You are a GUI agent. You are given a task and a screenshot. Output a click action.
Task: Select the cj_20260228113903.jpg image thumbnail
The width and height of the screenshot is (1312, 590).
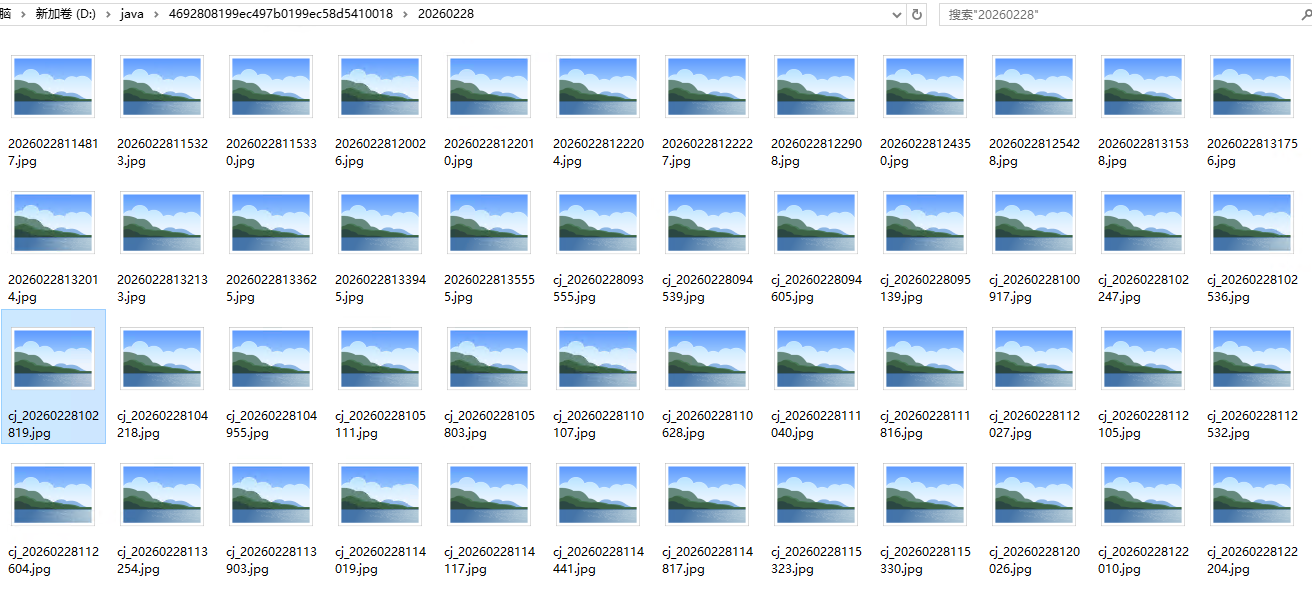point(271,495)
